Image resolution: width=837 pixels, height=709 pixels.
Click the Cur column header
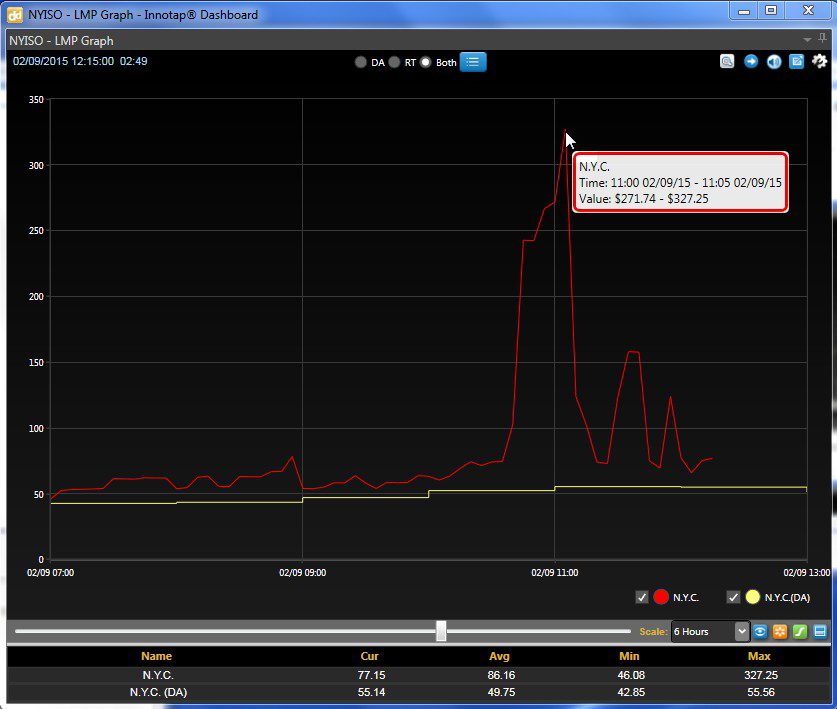[x=369, y=656]
